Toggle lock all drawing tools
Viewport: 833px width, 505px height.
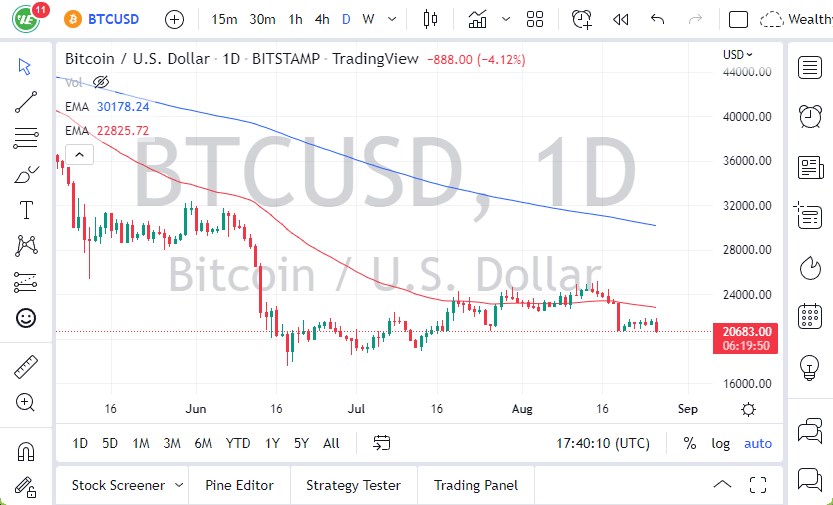click(x=25, y=486)
